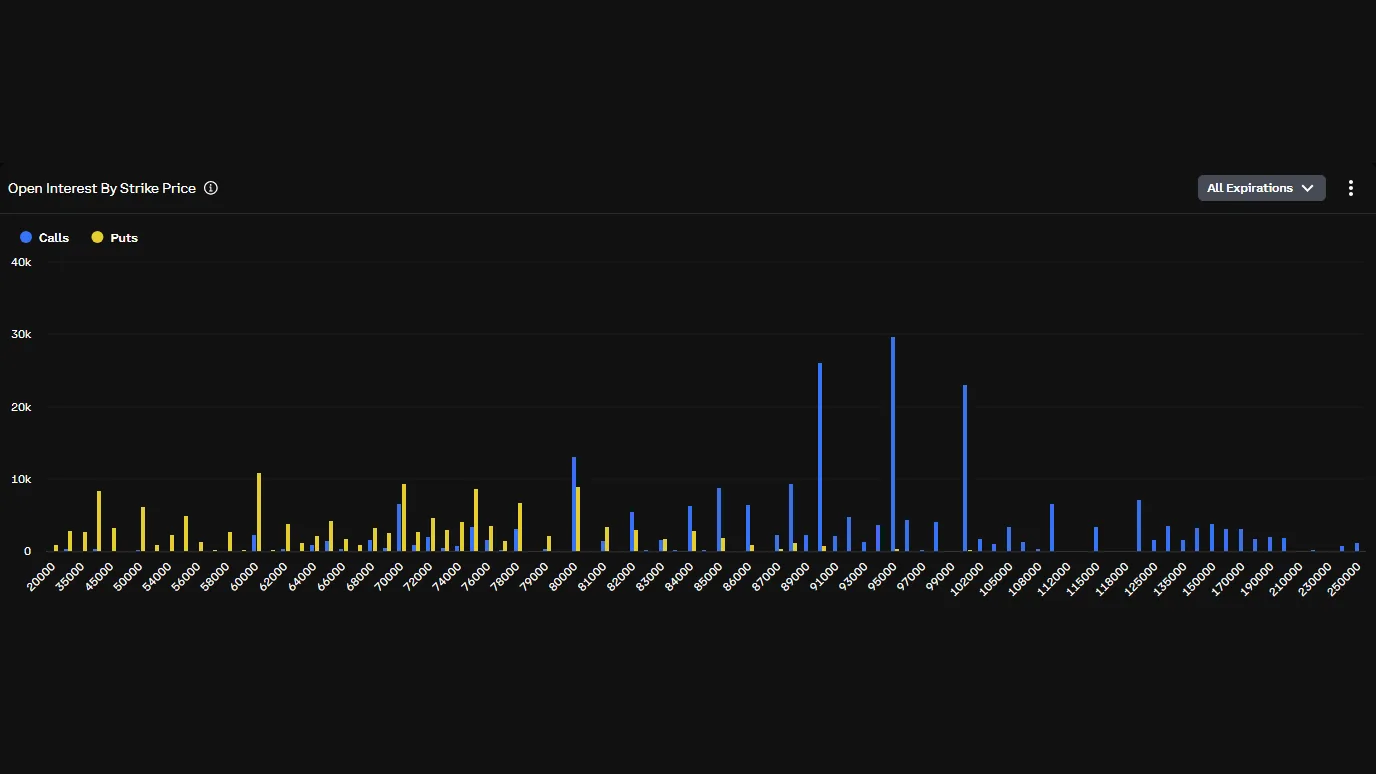Open the three-dot more options menu

tap(1351, 188)
